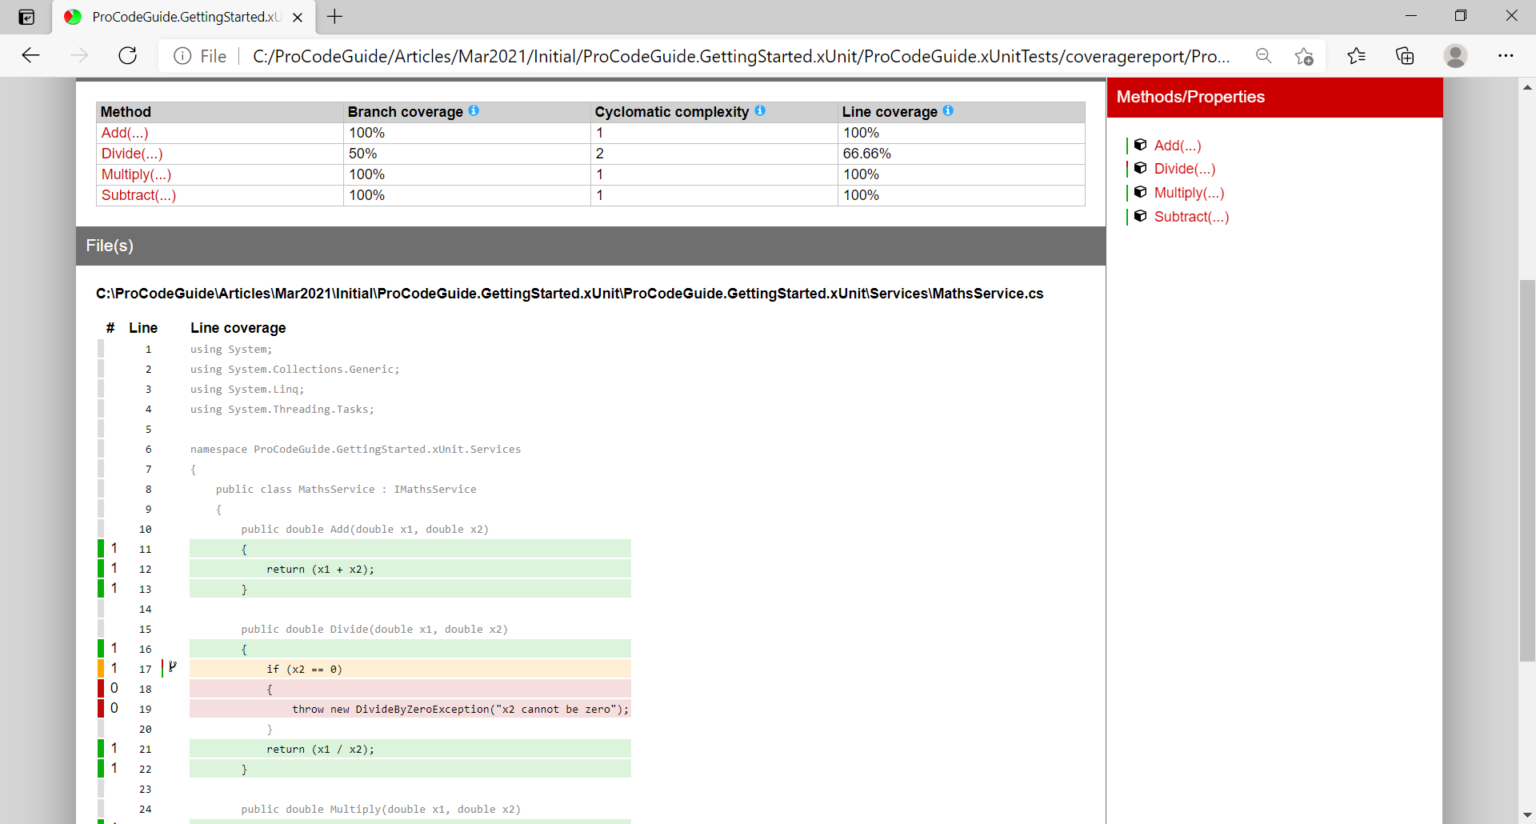Jump to Multiply(...) in the Methods/Properties sidebar
Screen dimensions: 1536x824
point(1189,193)
